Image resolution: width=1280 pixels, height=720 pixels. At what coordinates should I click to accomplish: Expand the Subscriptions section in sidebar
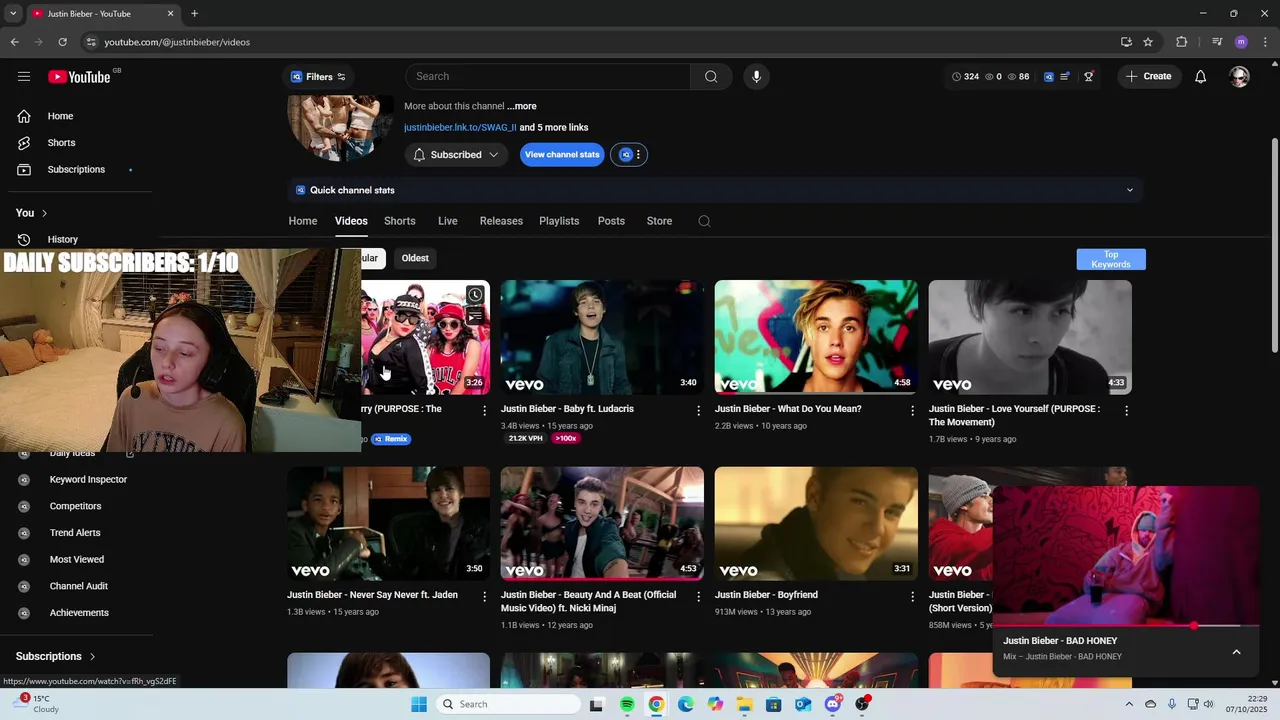click(x=56, y=657)
